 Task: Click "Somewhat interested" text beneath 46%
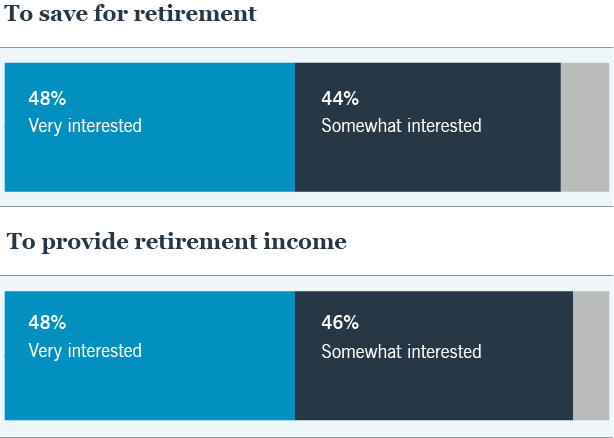[x=401, y=351]
